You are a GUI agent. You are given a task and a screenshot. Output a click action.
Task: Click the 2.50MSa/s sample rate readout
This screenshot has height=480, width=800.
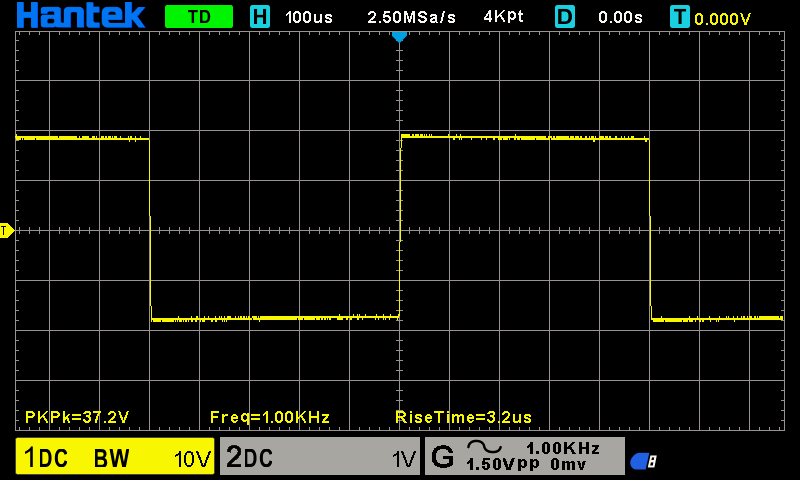pyautogui.click(x=411, y=17)
